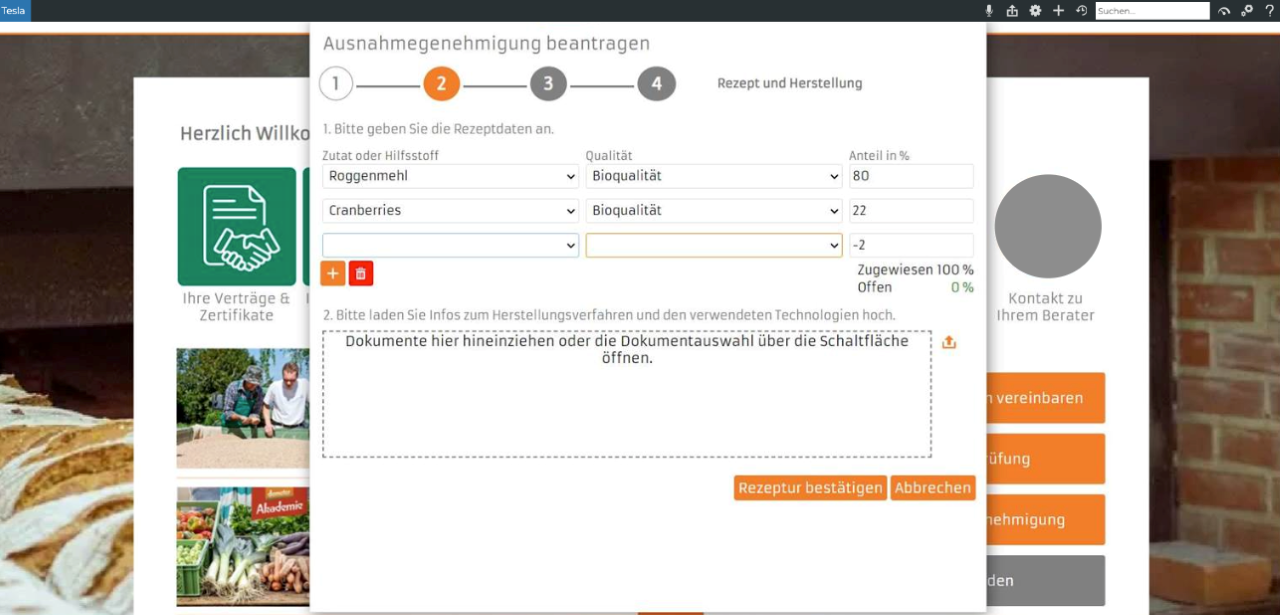Jump to wizard step 3 circle
1280x615 pixels.
(548, 84)
